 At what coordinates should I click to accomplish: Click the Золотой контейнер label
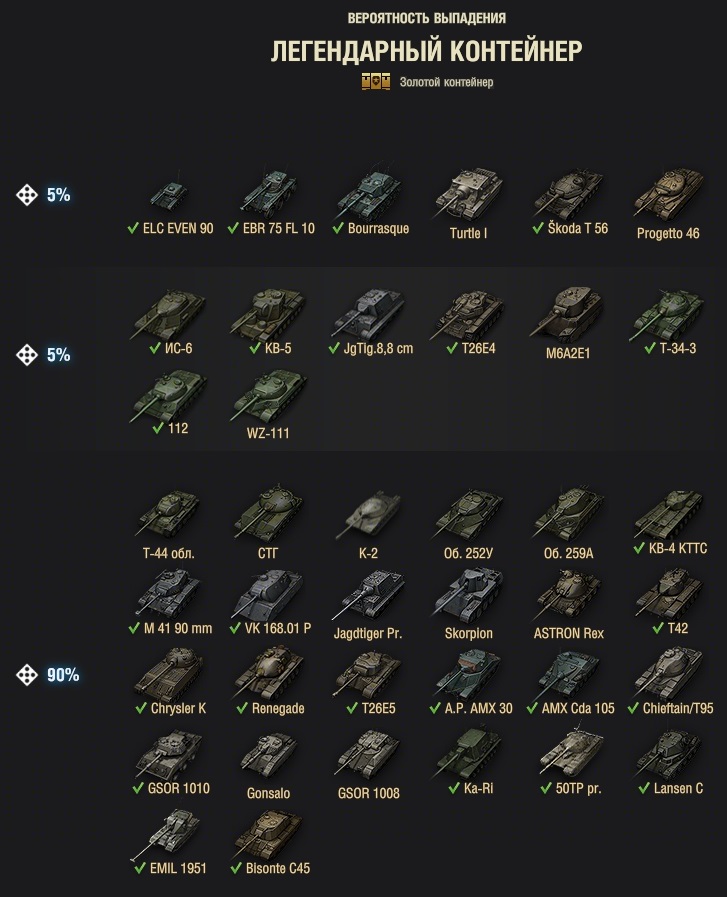tap(446, 82)
